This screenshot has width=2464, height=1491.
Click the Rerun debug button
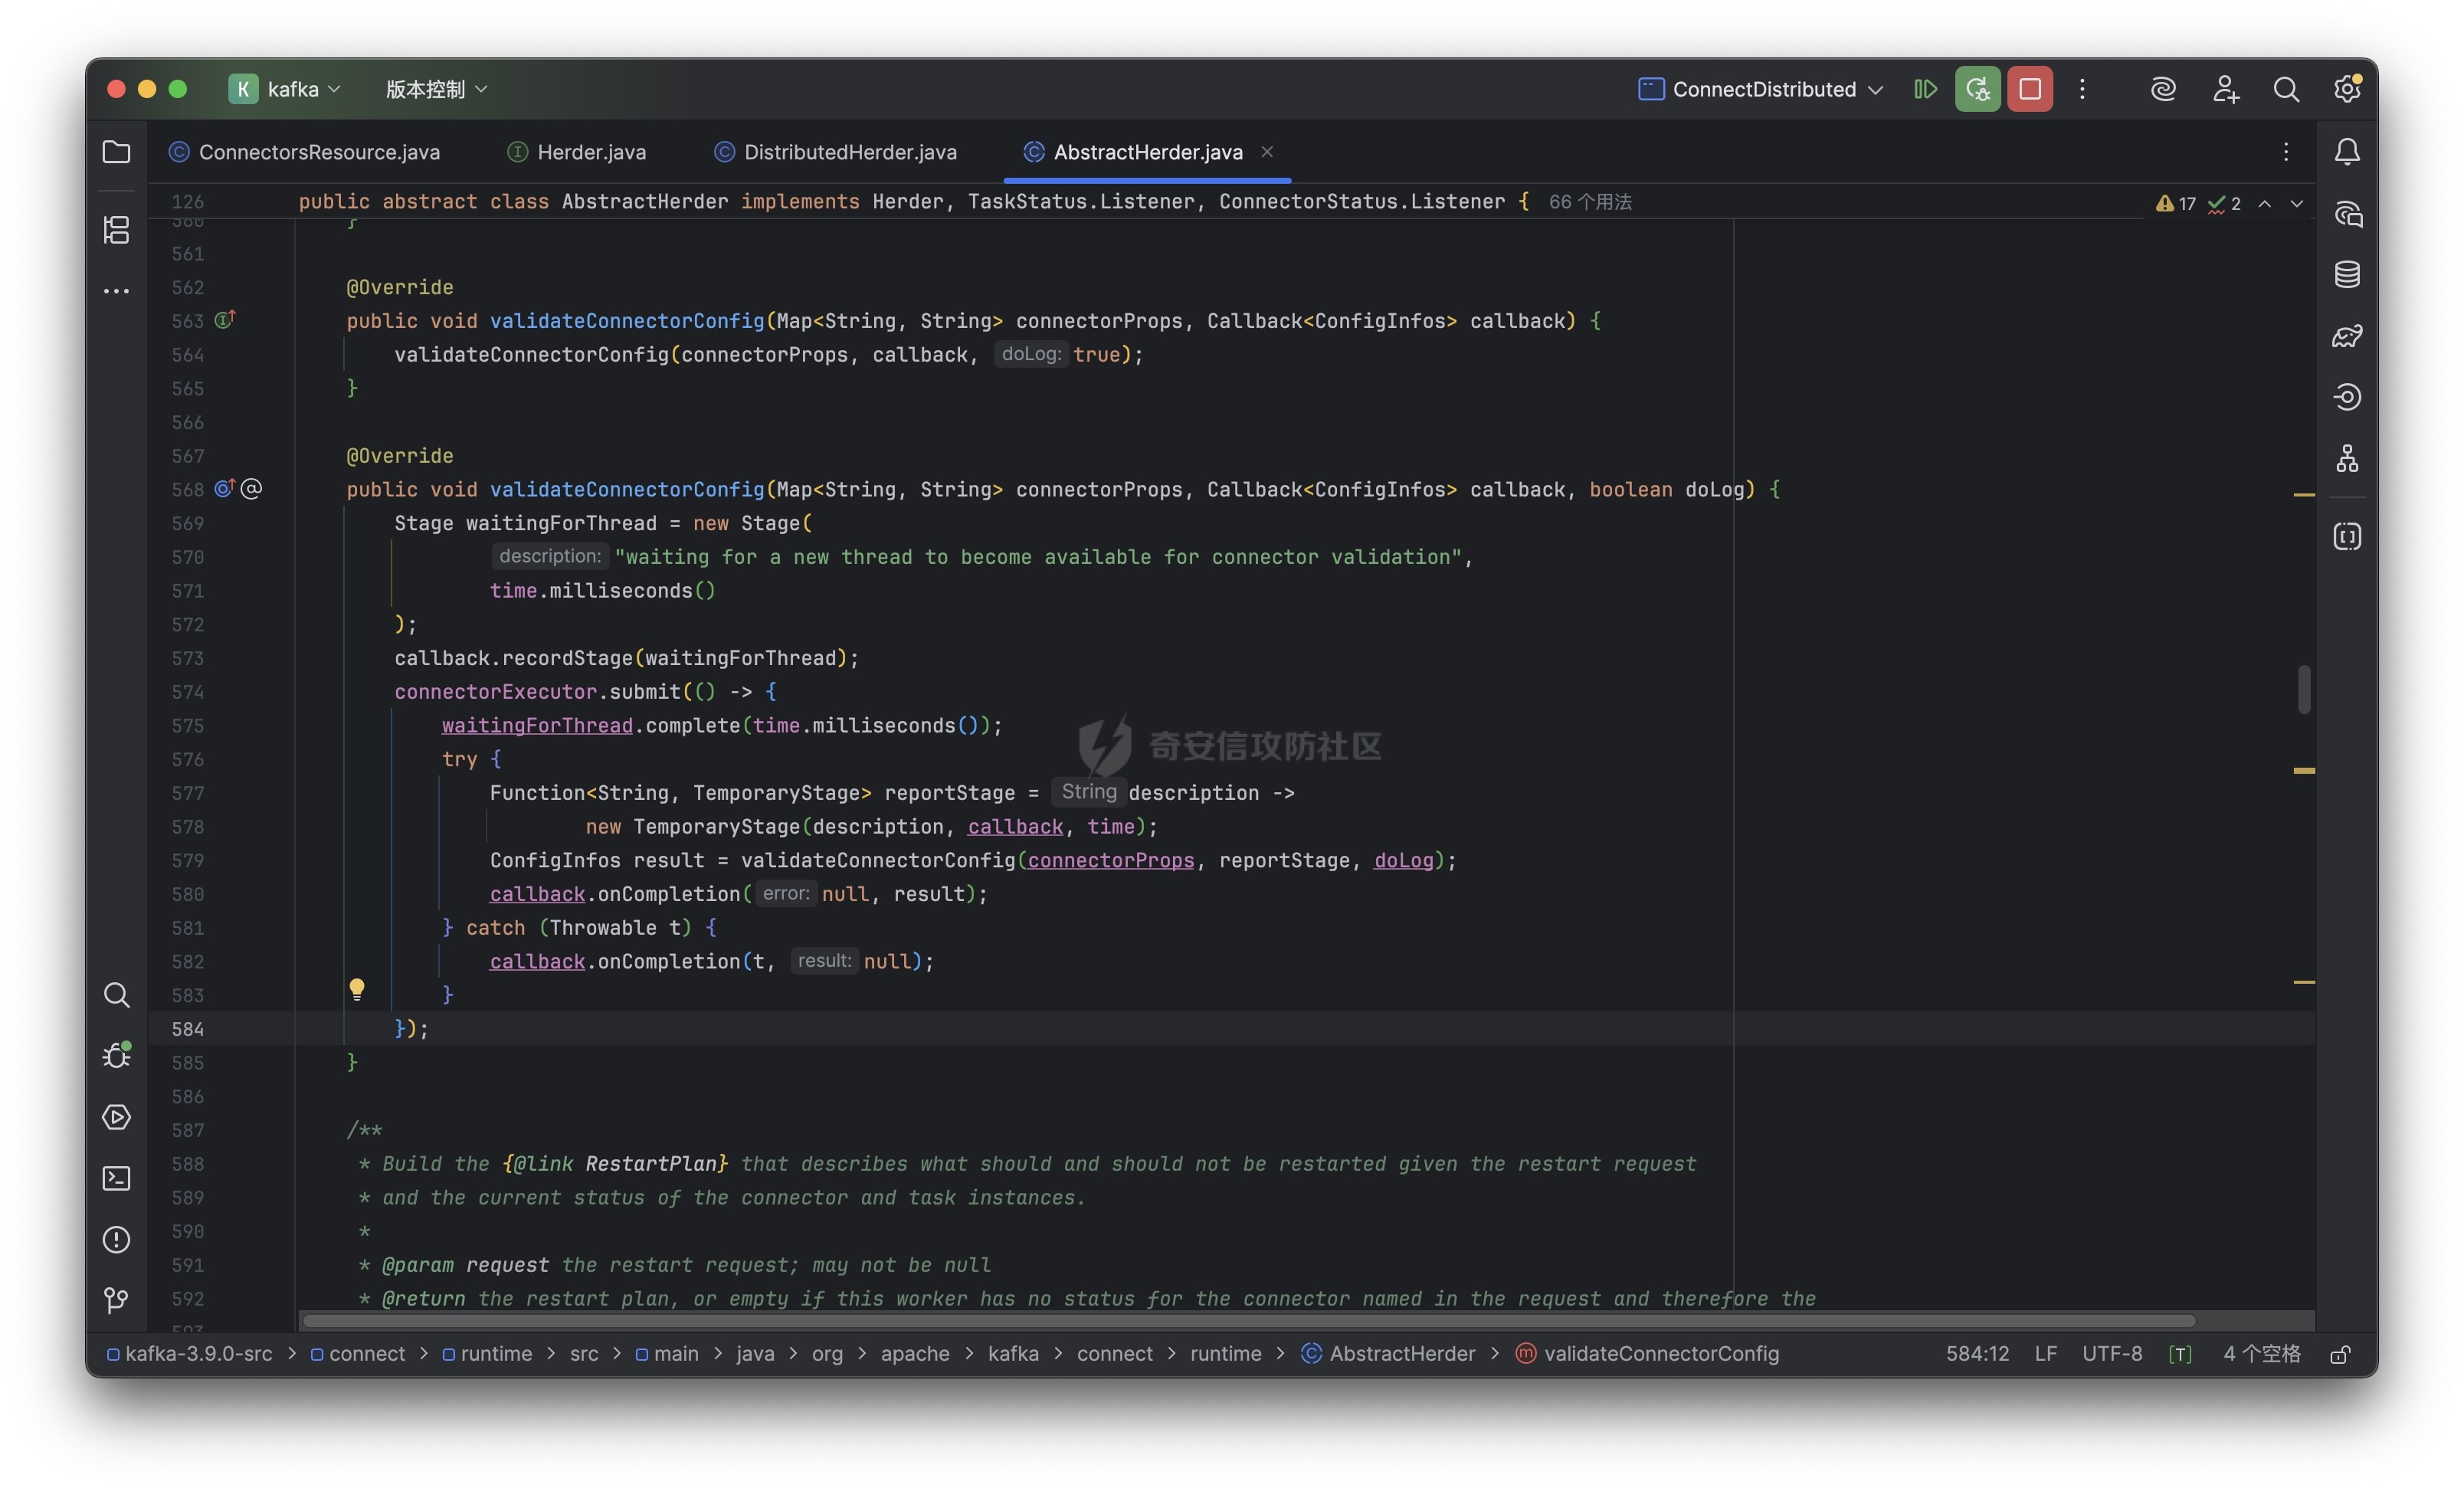pos(1978,89)
